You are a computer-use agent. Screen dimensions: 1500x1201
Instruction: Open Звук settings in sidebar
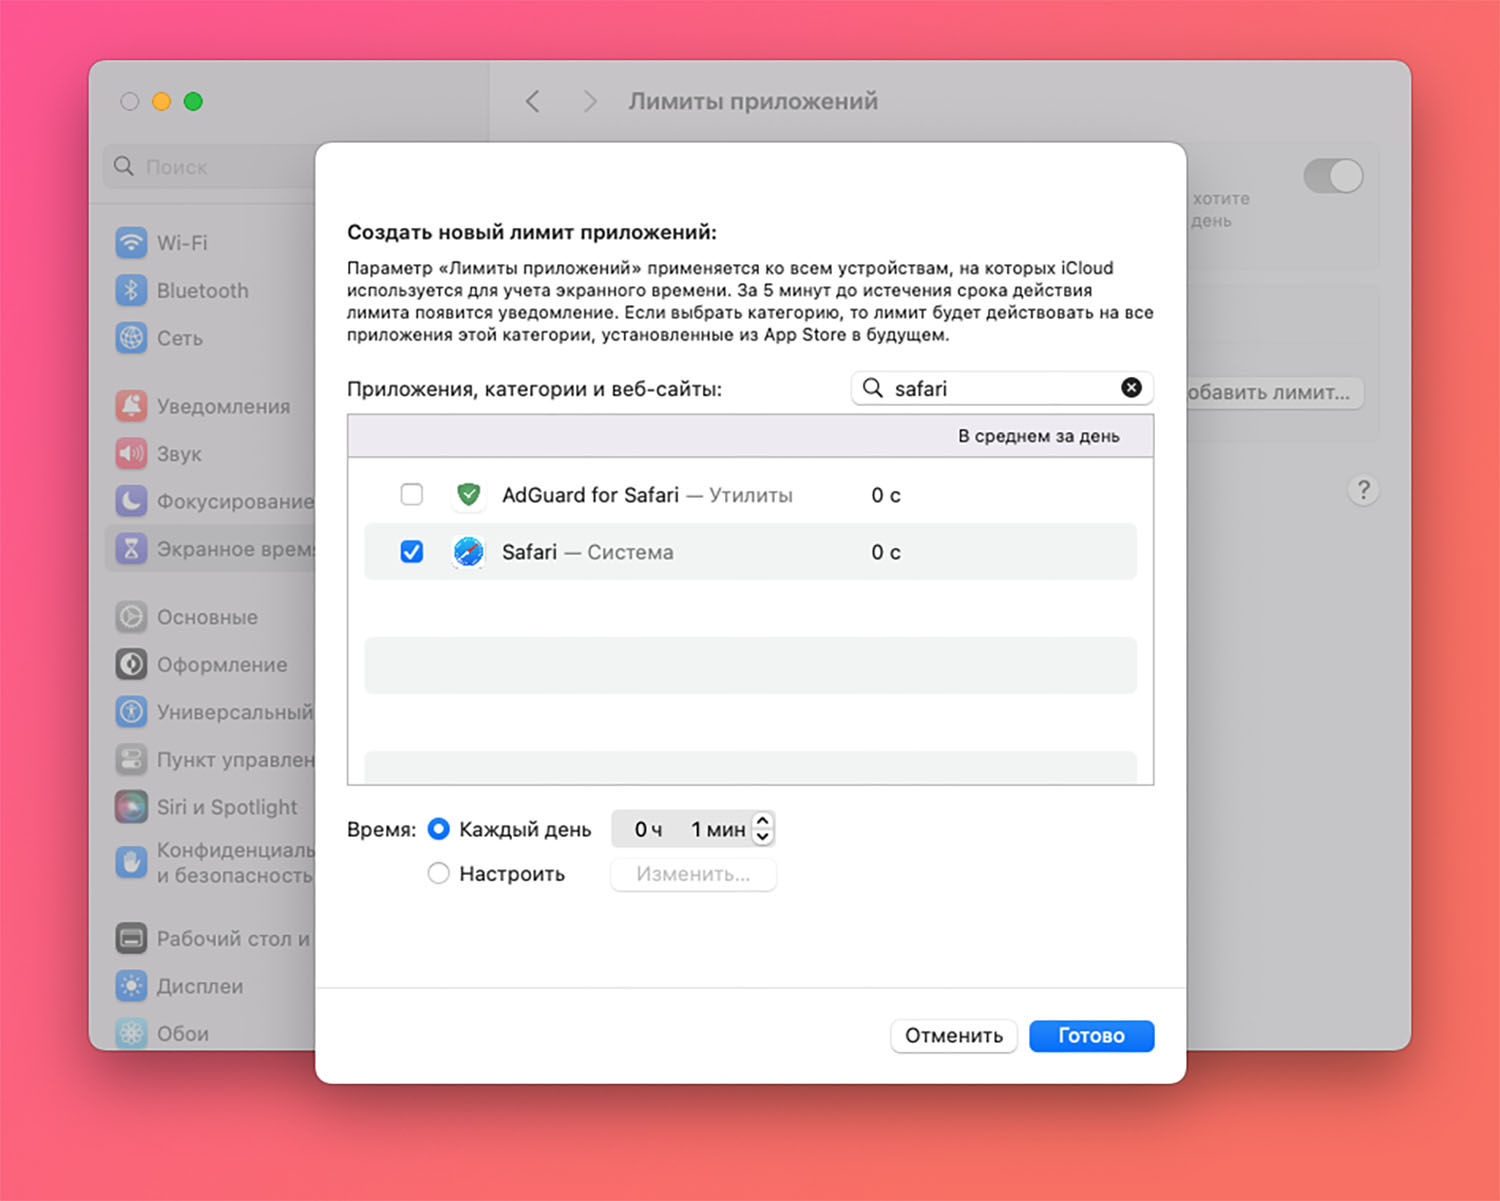point(179,453)
